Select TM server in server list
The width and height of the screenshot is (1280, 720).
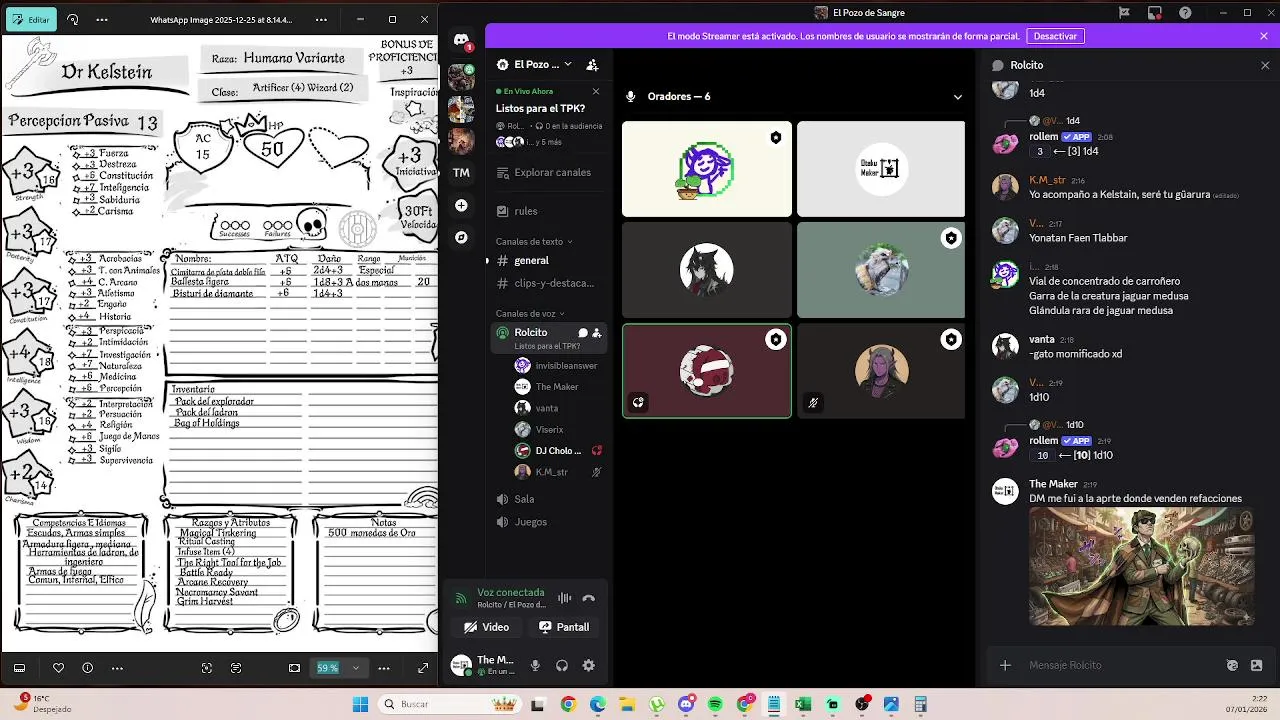tap(461, 172)
